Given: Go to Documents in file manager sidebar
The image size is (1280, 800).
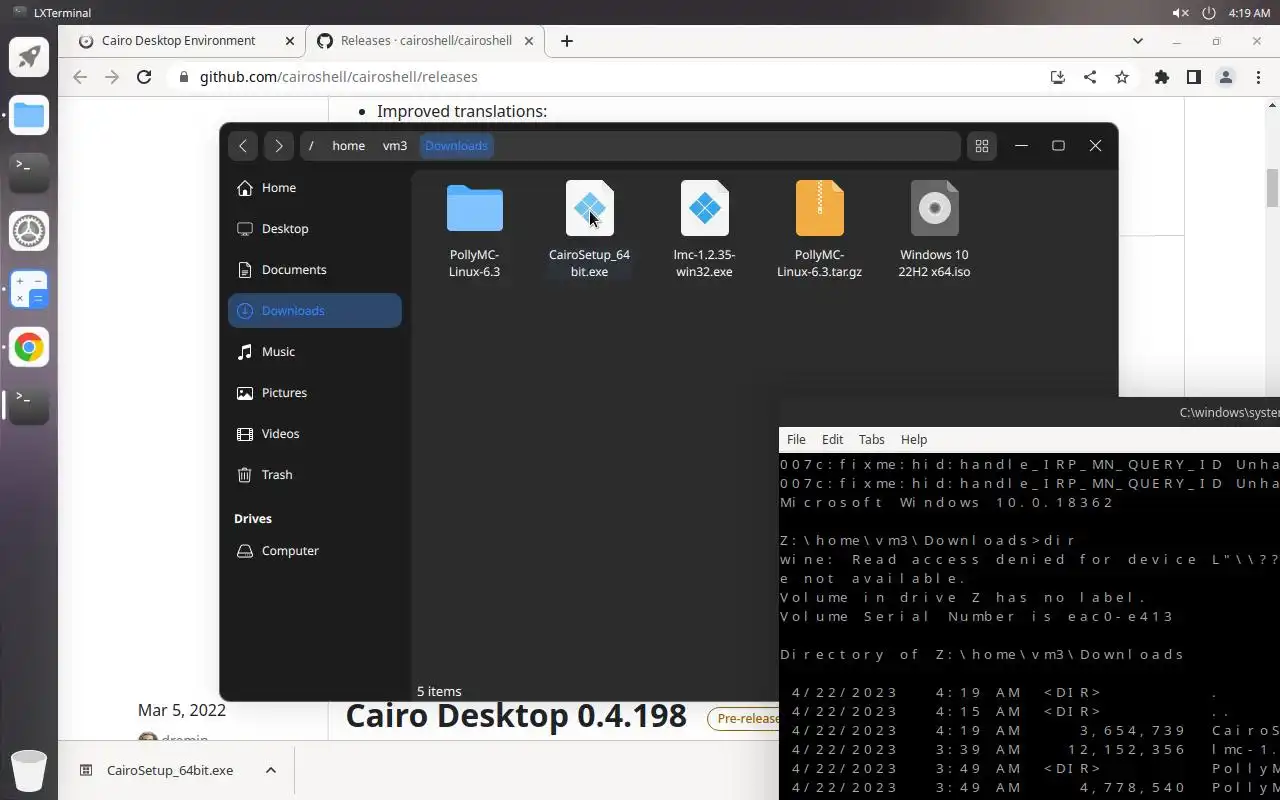Looking at the screenshot, I should (x=315, y=270).
